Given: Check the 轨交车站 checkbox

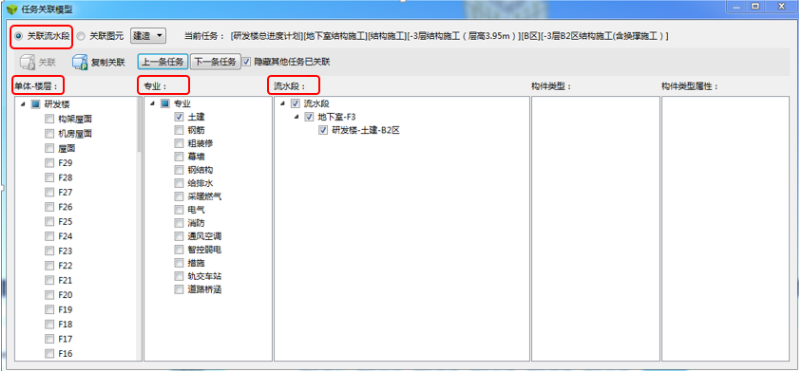Looking at the screenshot, I should [x=179, y=276].
